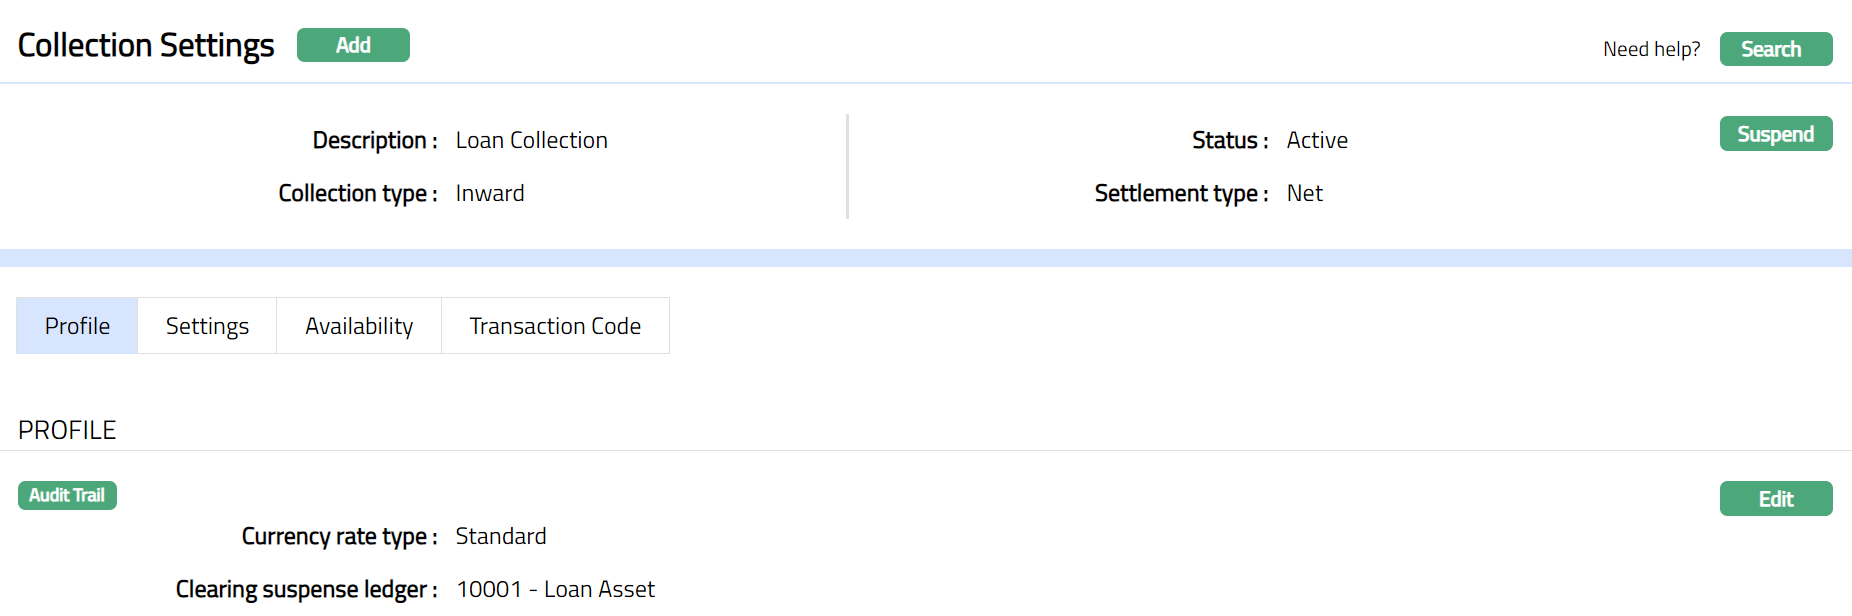Click the Net settlement type value
Viewport: 1852px width, 616px height.
tap(1304, 194)
